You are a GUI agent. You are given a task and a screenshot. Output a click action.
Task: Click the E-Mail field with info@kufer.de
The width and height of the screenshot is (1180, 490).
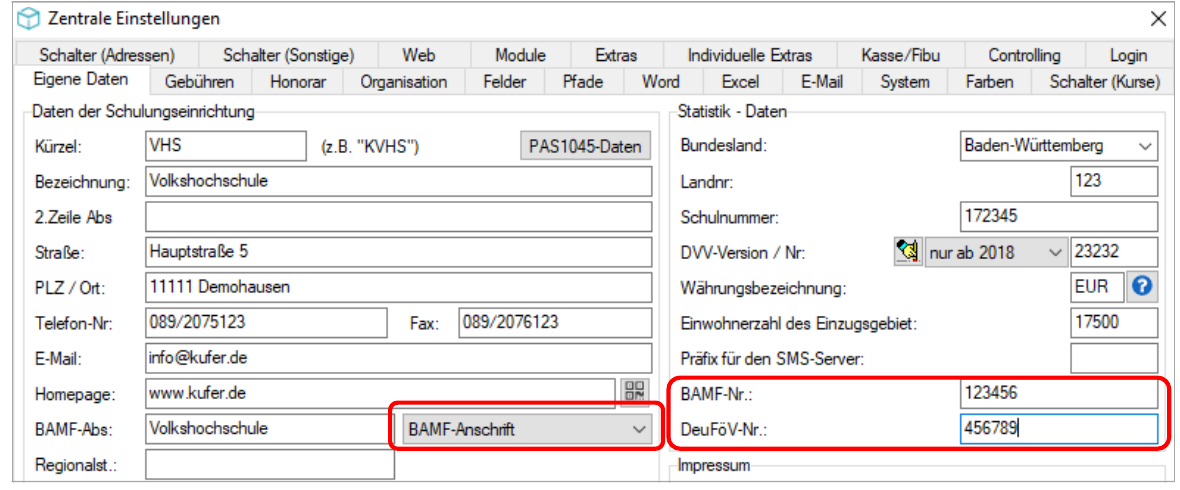tap(398, 358)
